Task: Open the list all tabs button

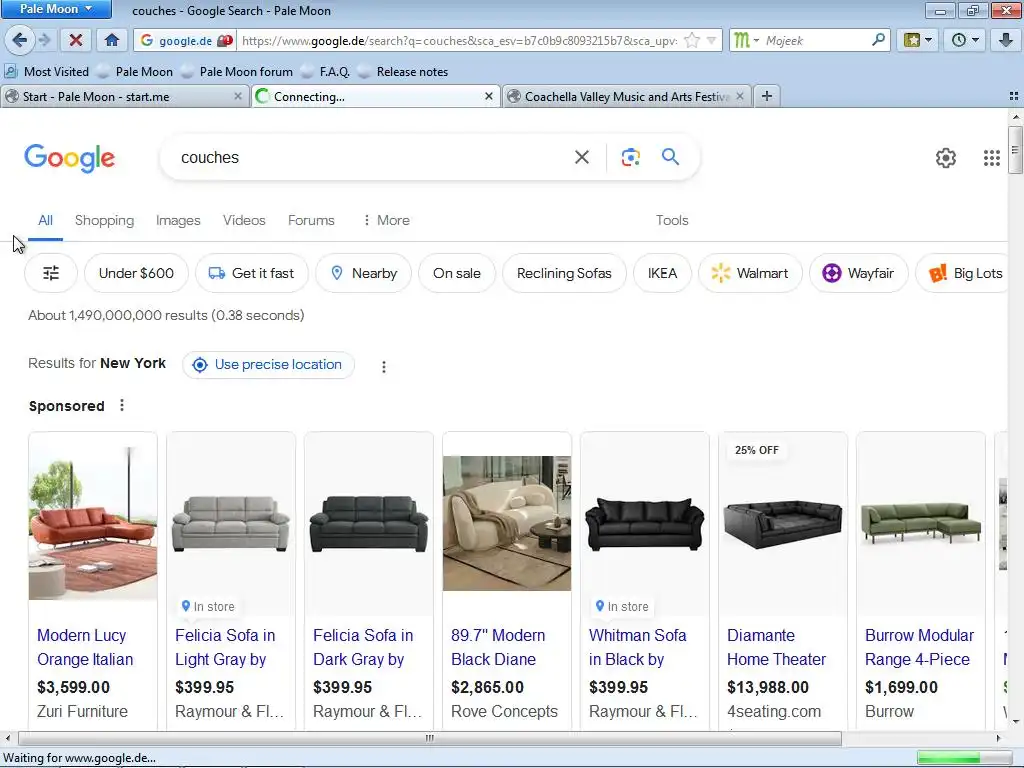Action: pyautogui.click(x=1014, y=96)
